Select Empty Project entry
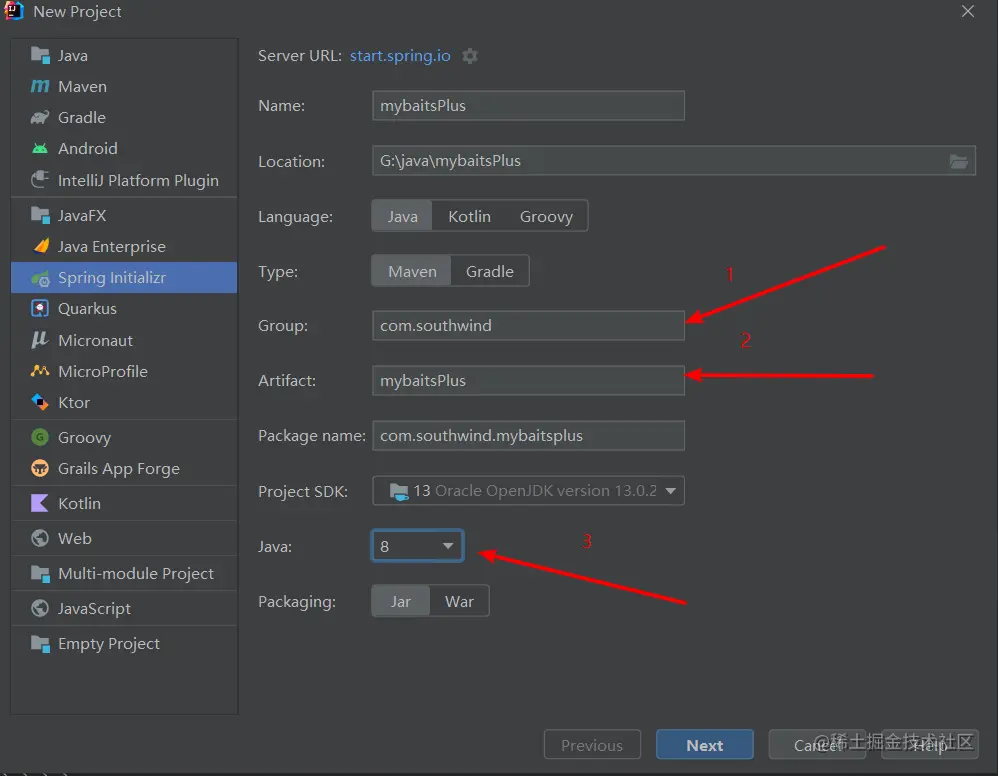The width and height of the screenshot is (998, 776). (x=124, y=643)
